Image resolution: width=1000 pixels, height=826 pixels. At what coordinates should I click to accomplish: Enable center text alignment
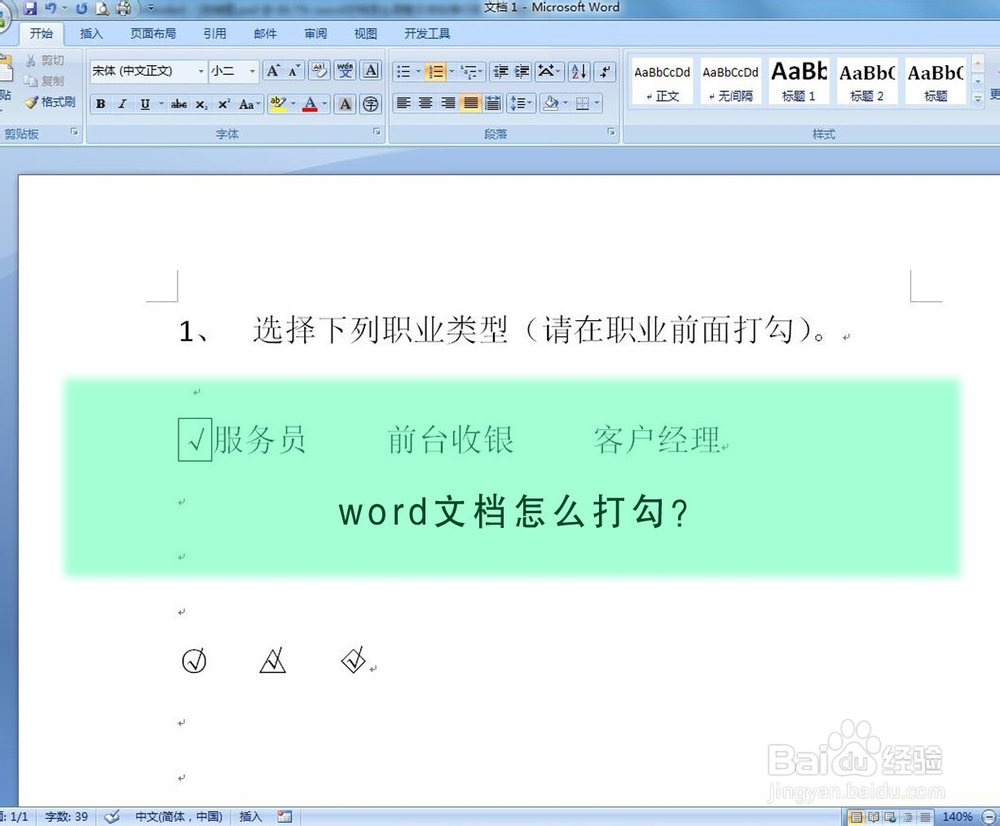(425, 103)
